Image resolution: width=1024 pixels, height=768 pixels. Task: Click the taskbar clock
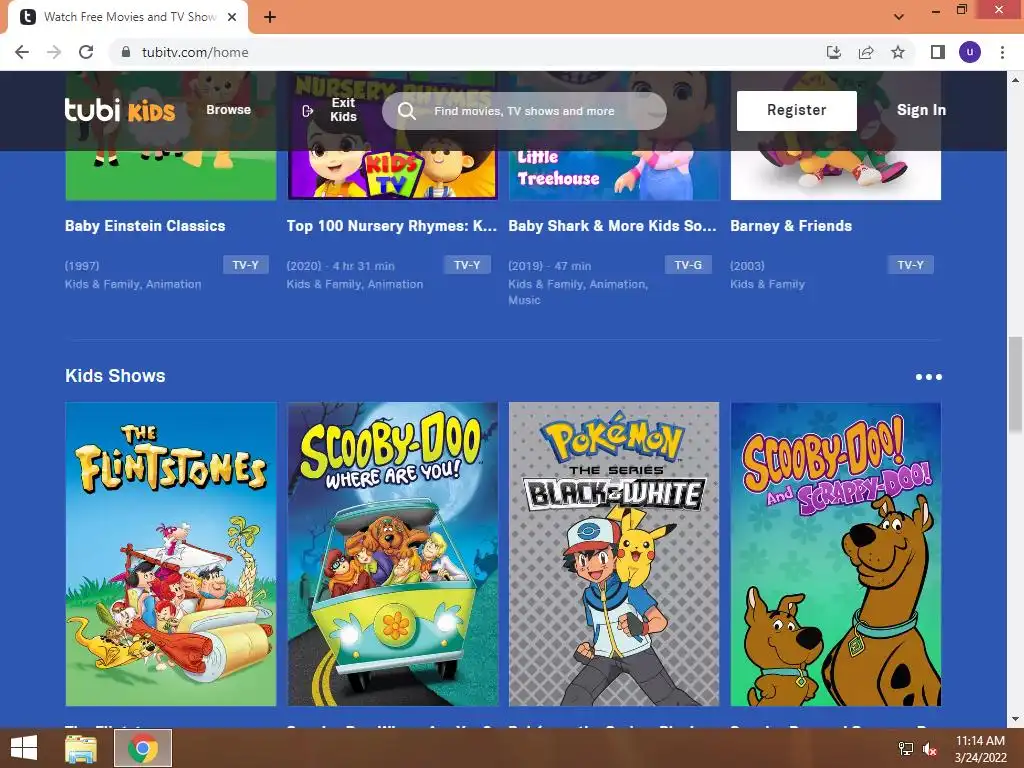coord(980,749)
